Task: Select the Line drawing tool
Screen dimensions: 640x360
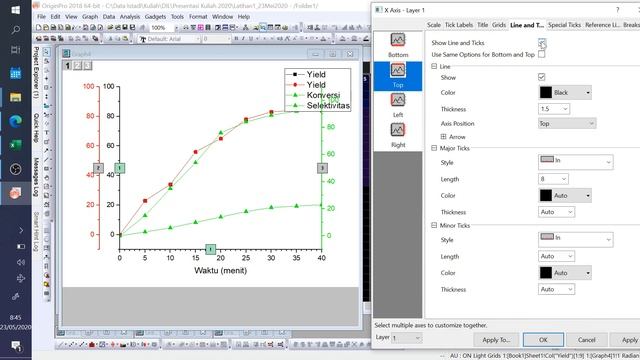Action: [x=47, y=160]
